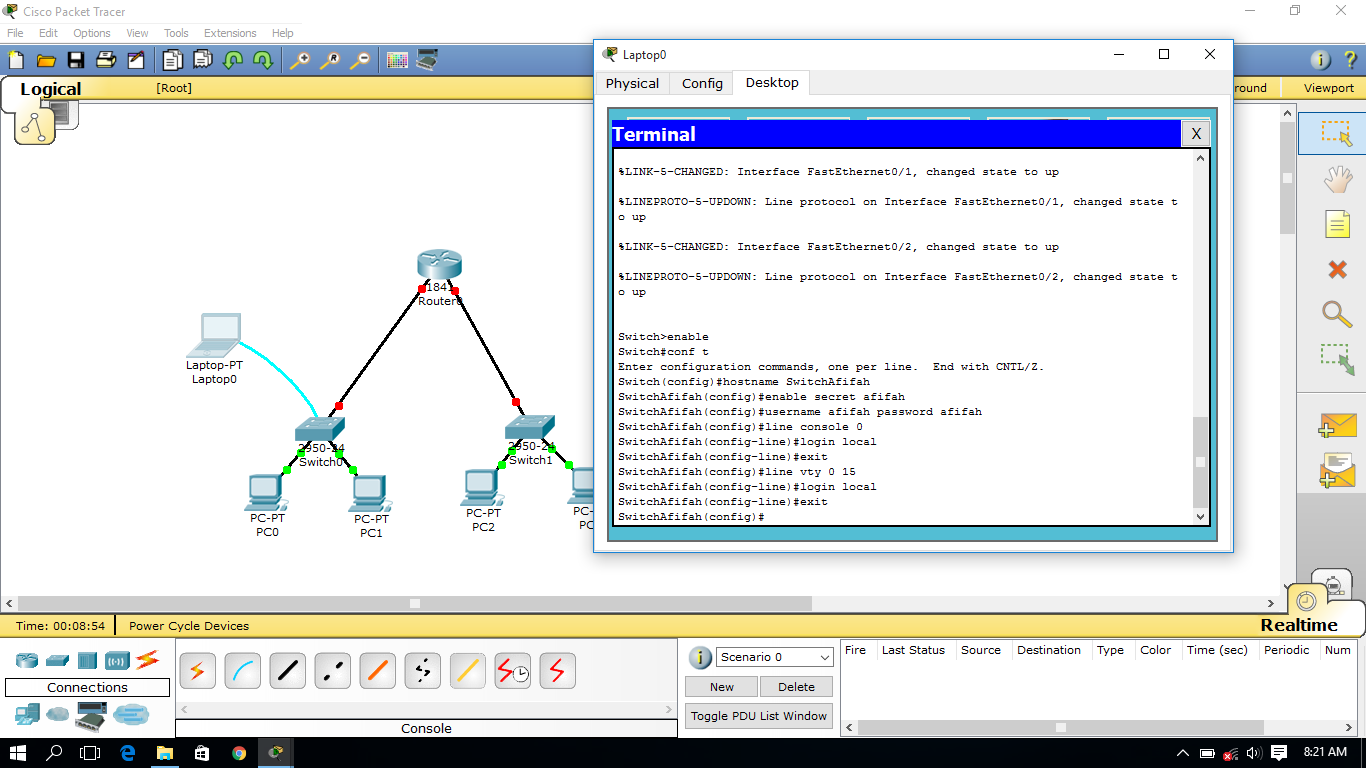Click the Undo icon on the toolbar
This screenshot has width=1366, height=768.
[x=232, y=60]
